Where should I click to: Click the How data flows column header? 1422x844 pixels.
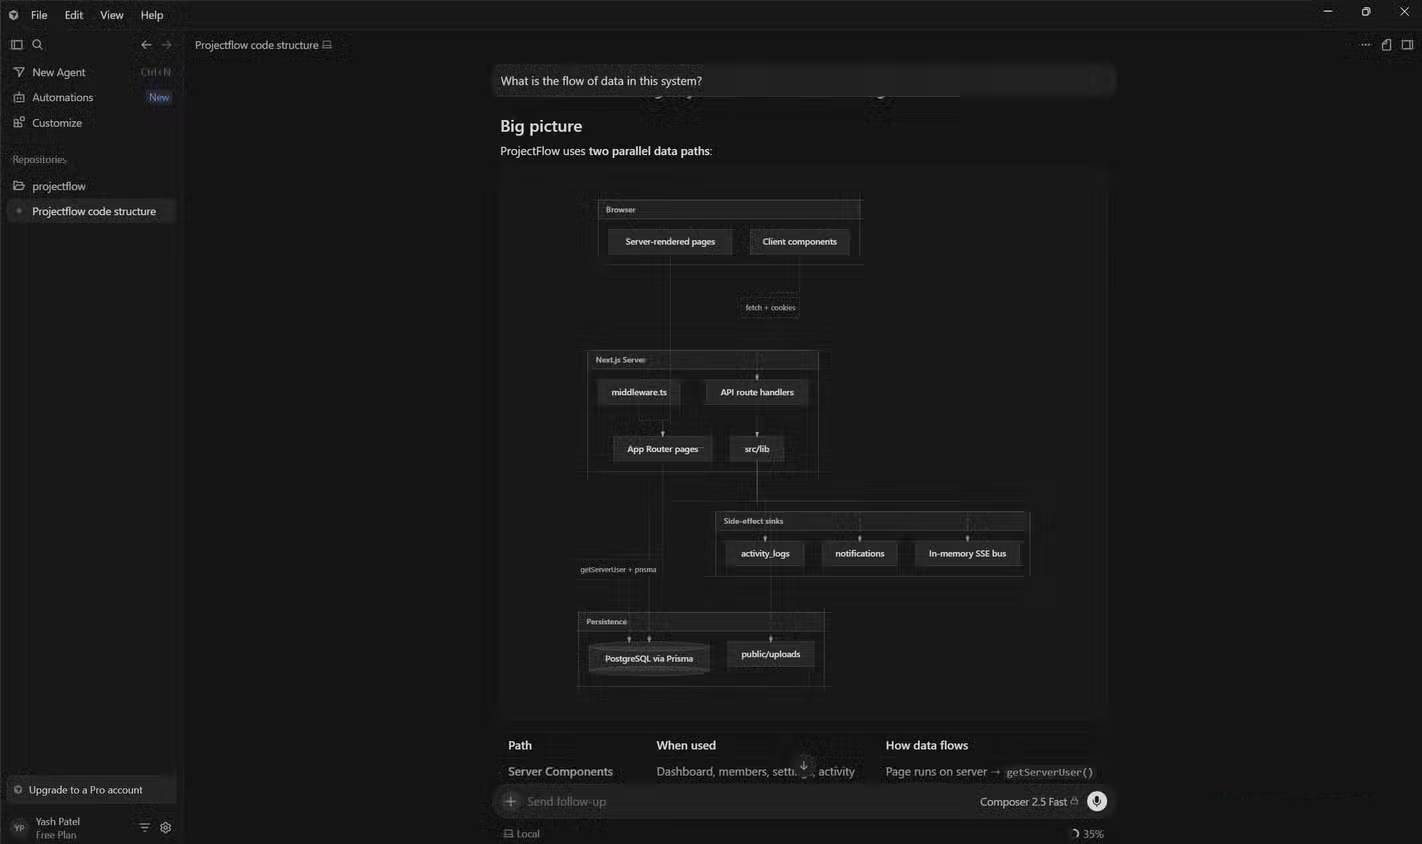point(927,745)
